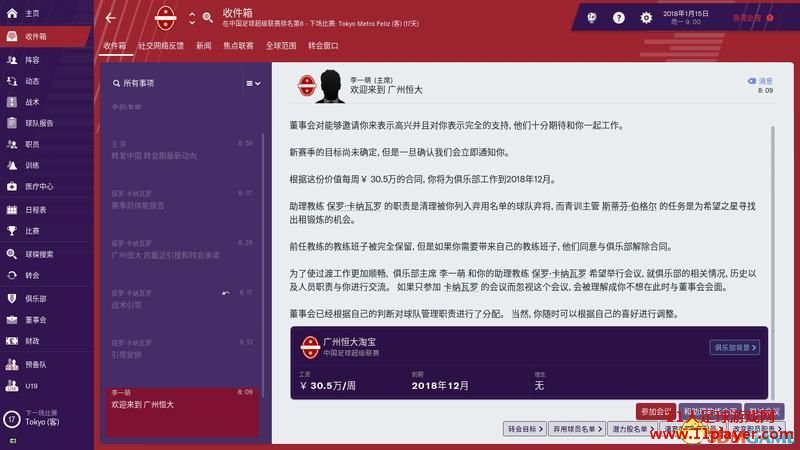This screenshot has height=450, width=800.
Task: Click the inbox list scrollbar
Action: [x=263, y=265]
